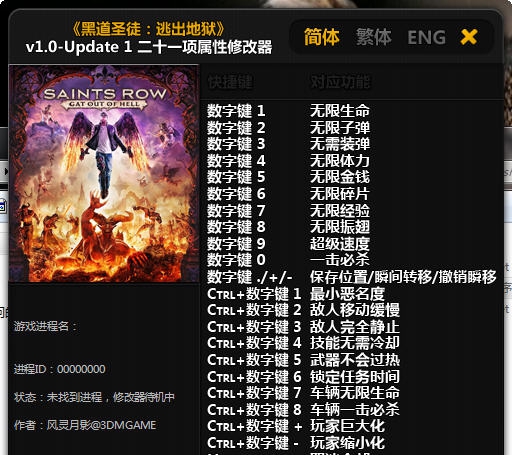Screen dimensions: 512x455
Task: Select the 敌人完全静止 option
Action: (x=355, y=327)
